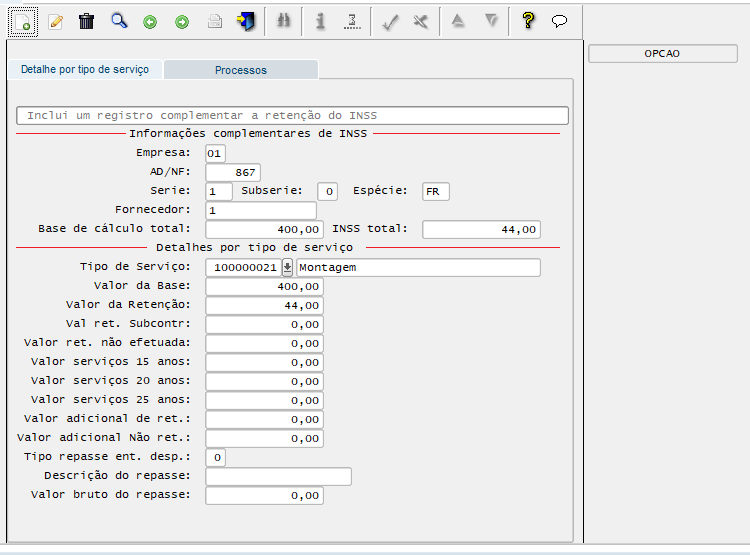Click the Descrição do repasse field
Screen dimensions: 750x555
pos(278,477)
